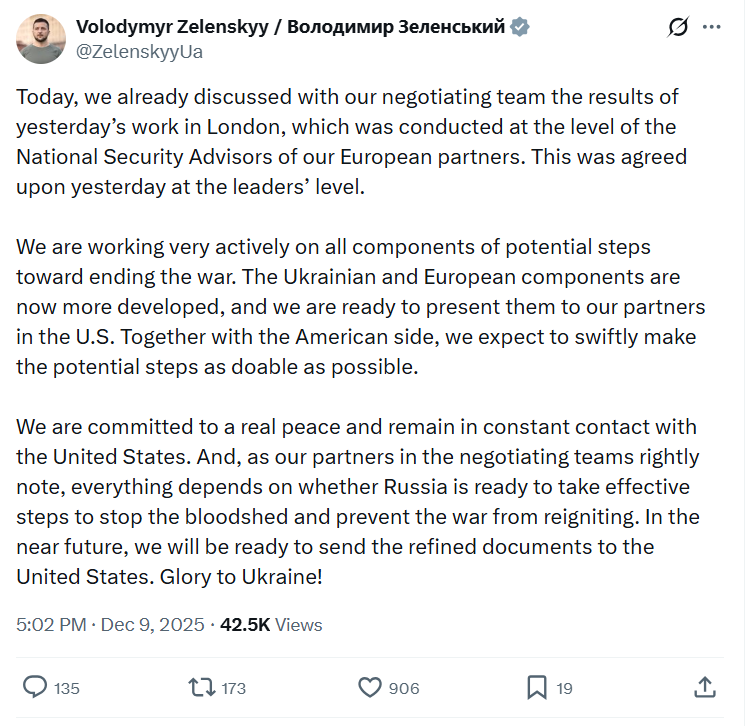
Task: Open the Grok slash-circle icon
Action: coord(678,27)
